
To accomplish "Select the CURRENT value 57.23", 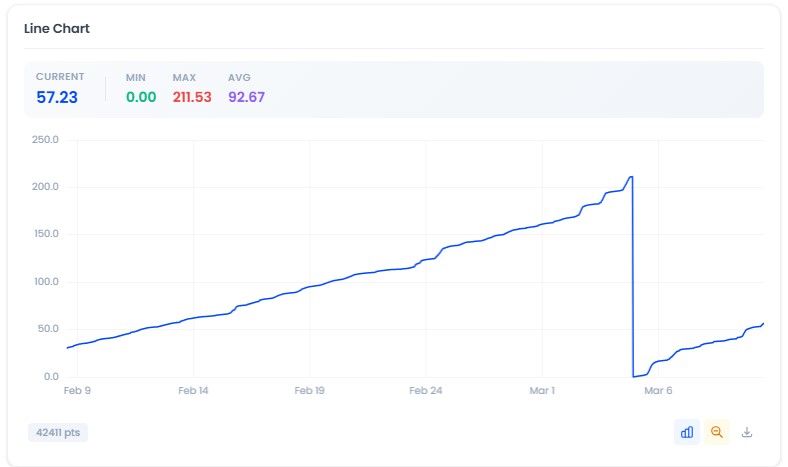I will (57, 97).
